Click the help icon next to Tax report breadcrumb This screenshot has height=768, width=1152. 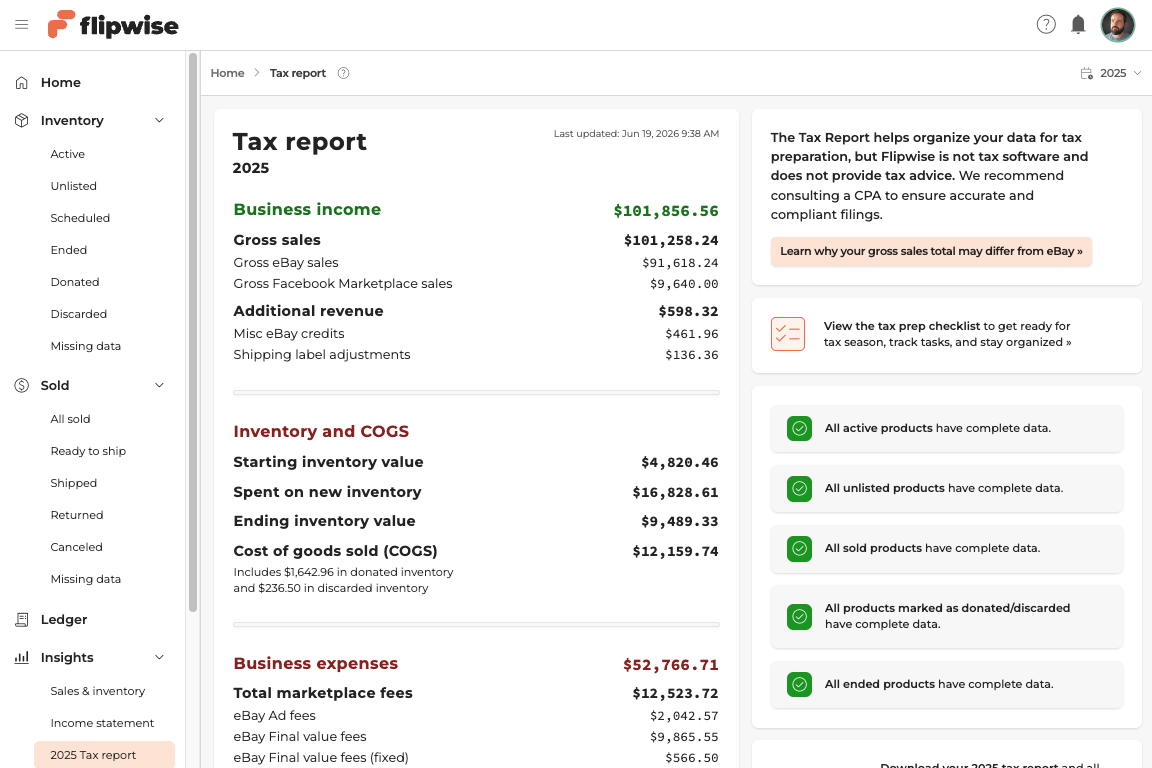click(x=343, y=73)
